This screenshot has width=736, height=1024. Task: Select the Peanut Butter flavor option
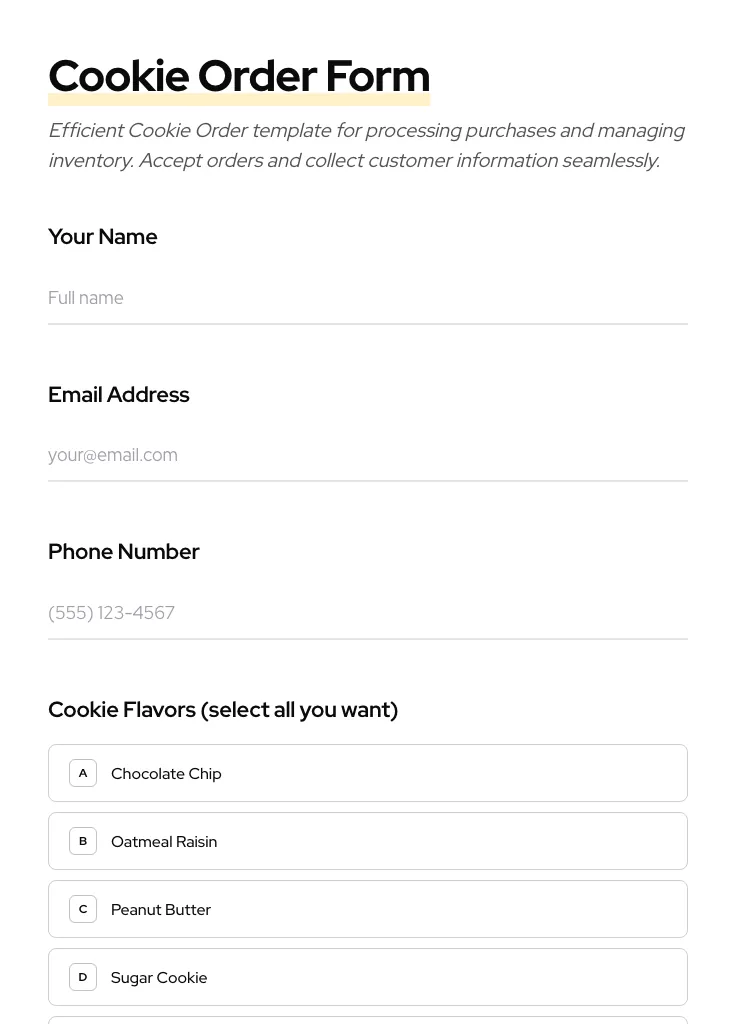click(368, 909)
